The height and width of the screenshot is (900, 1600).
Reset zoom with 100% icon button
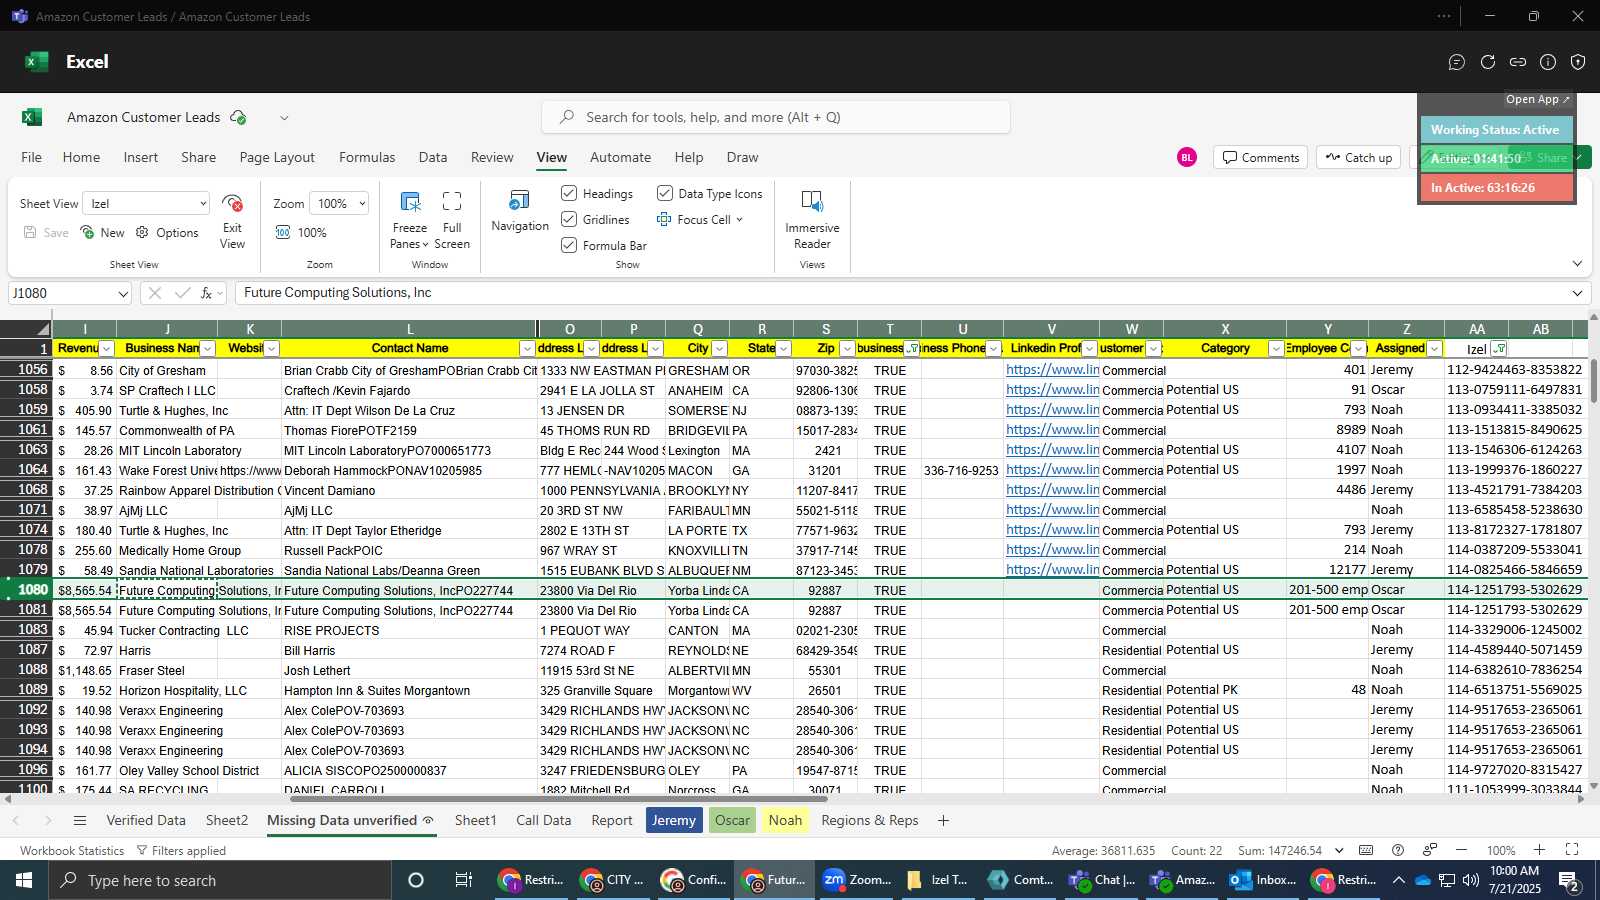click(x=283, y=232)
